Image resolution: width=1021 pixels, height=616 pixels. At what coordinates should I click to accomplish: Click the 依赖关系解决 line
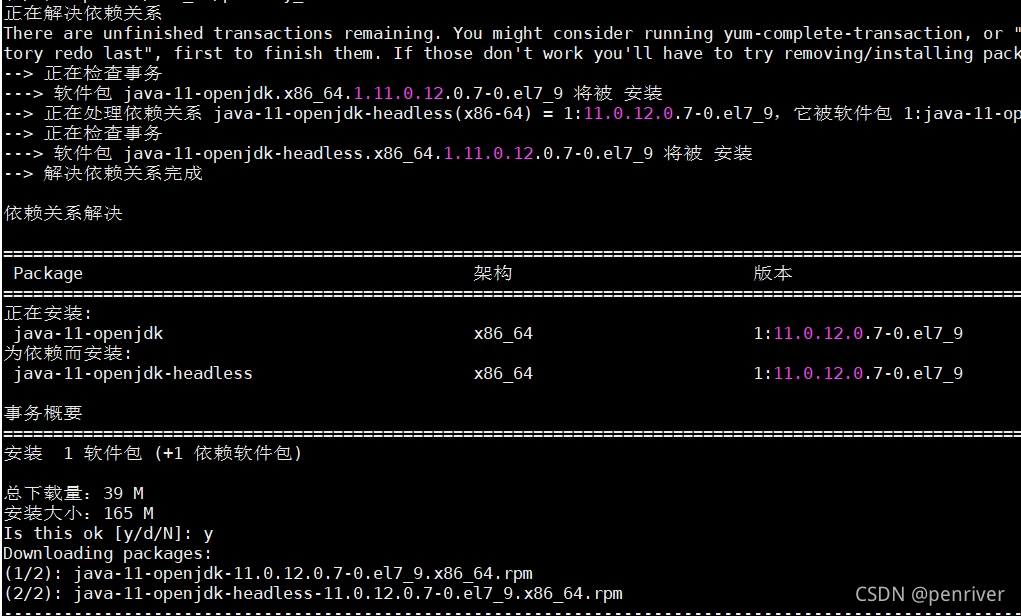pyautogui.click(x=63, y=214)
